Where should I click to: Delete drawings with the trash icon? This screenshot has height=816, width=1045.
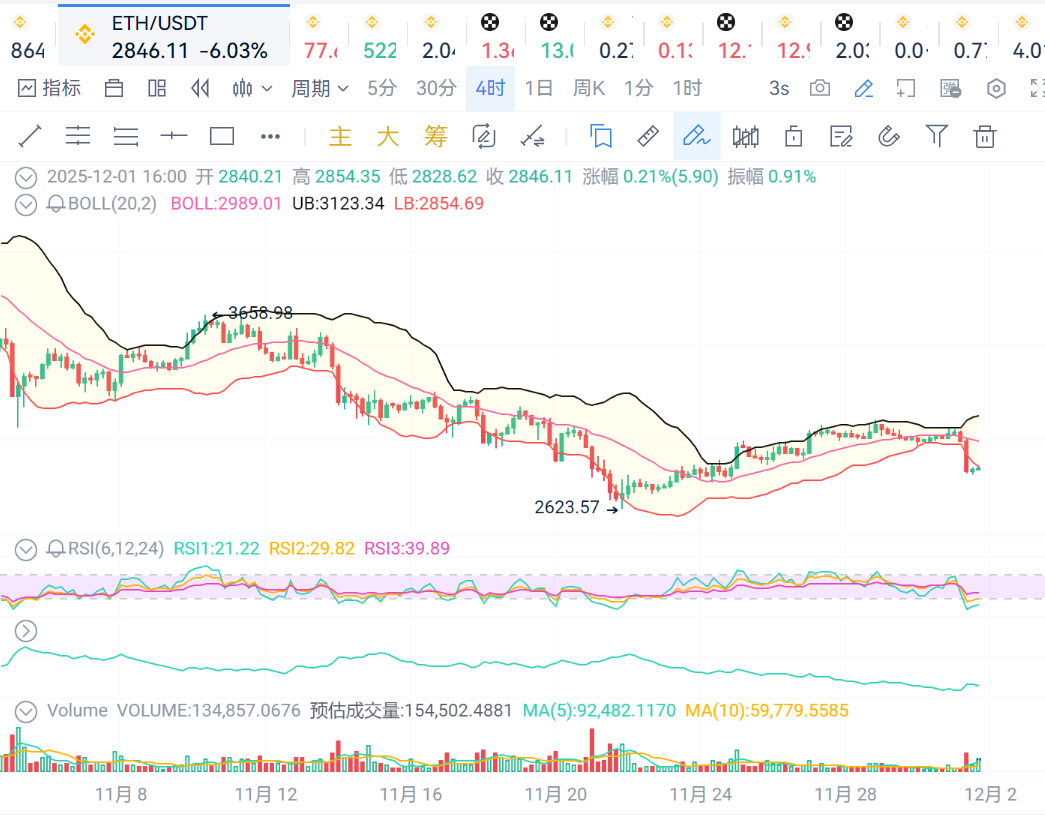coord(985,136)
